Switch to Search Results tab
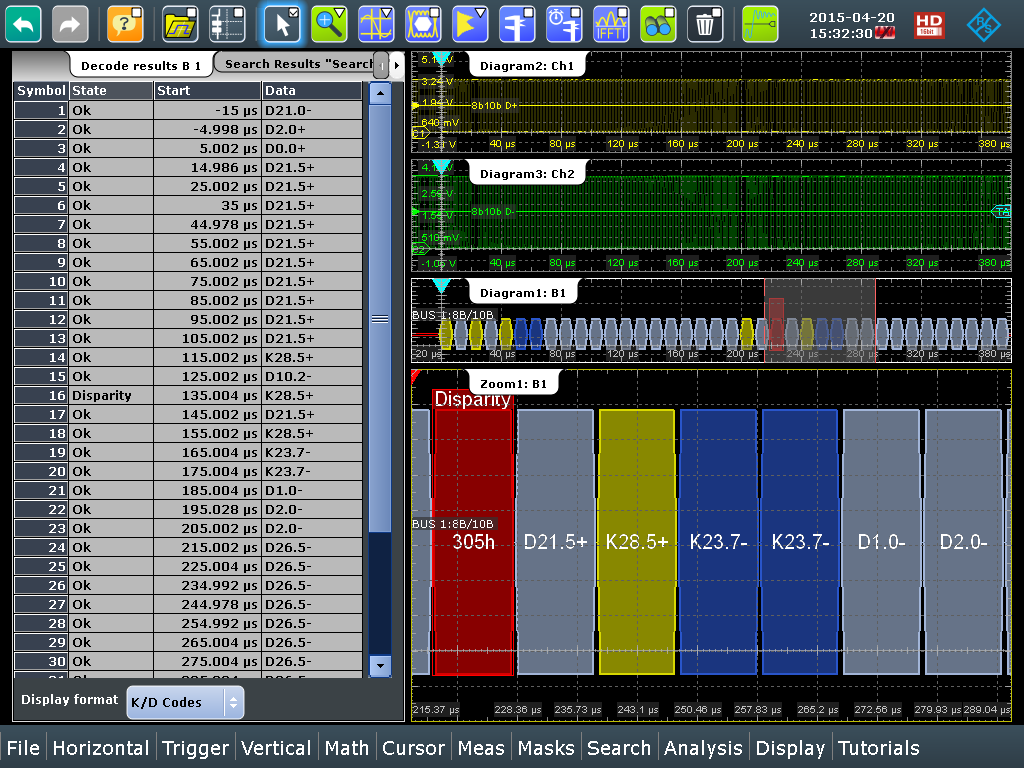Screen dimensions: 1024x768 coord(297,64)
